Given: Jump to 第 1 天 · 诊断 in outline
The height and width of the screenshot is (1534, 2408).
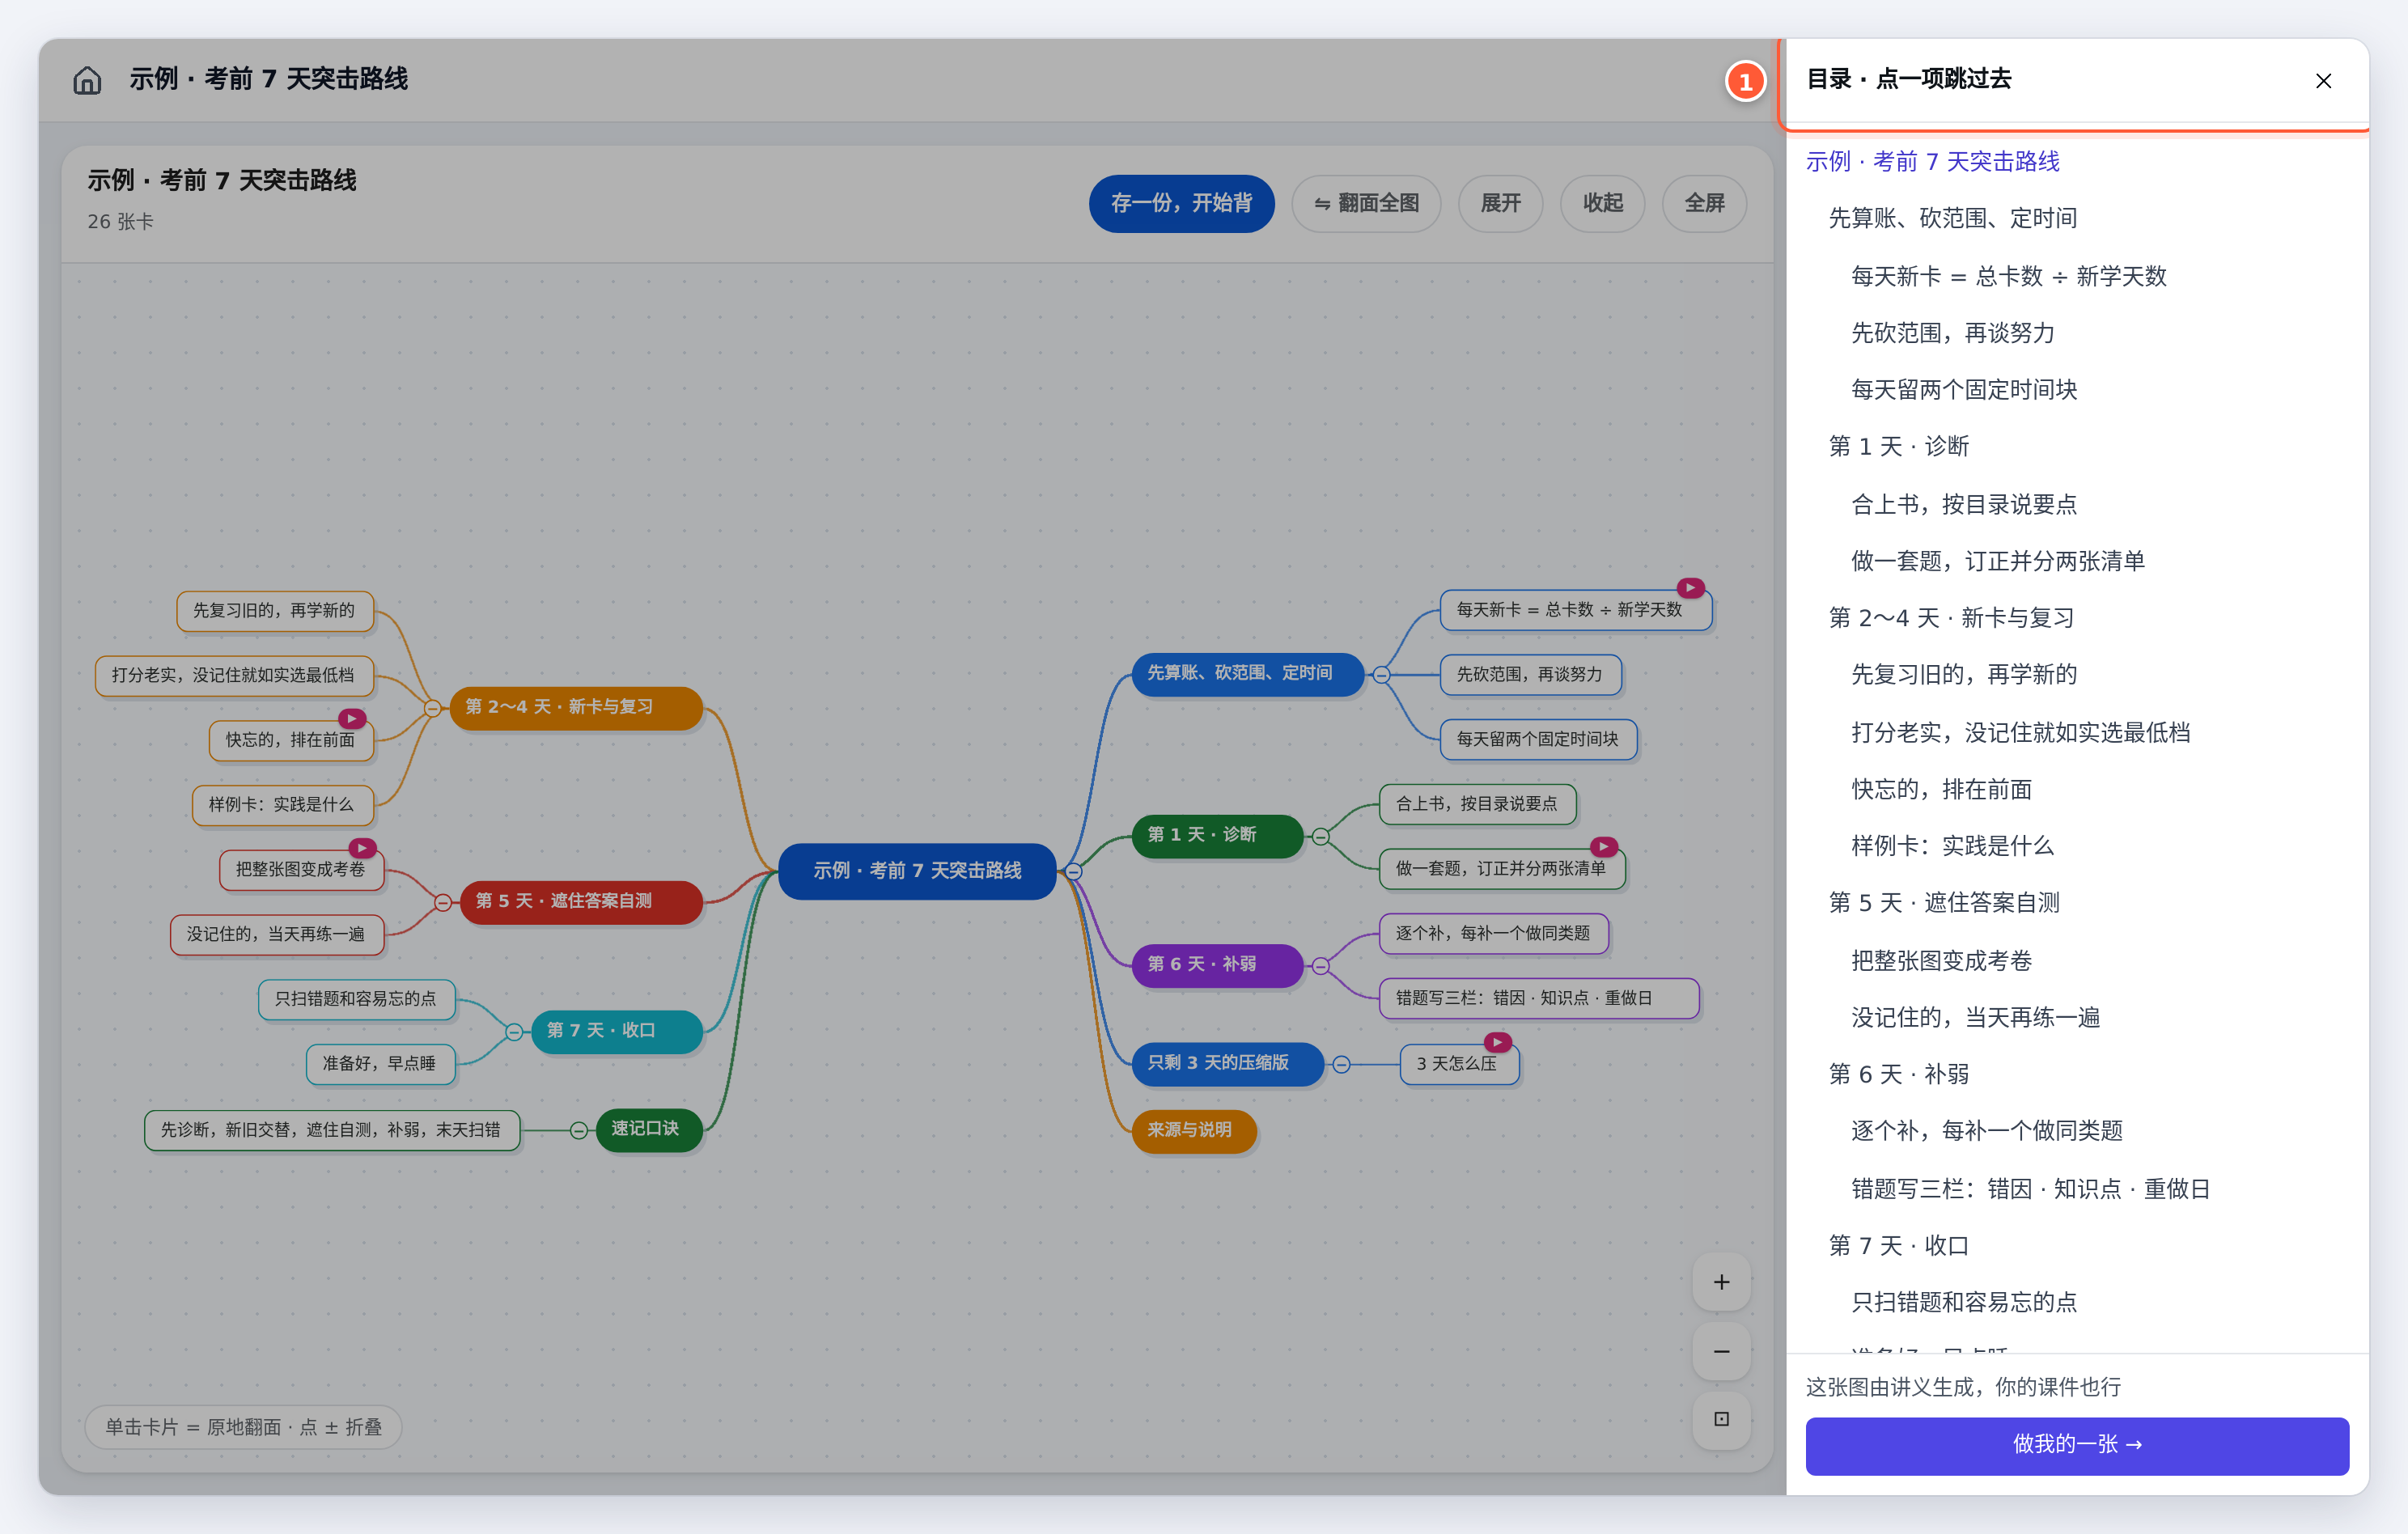Looking at the screenshot, I should click(x=1898, y=446).
